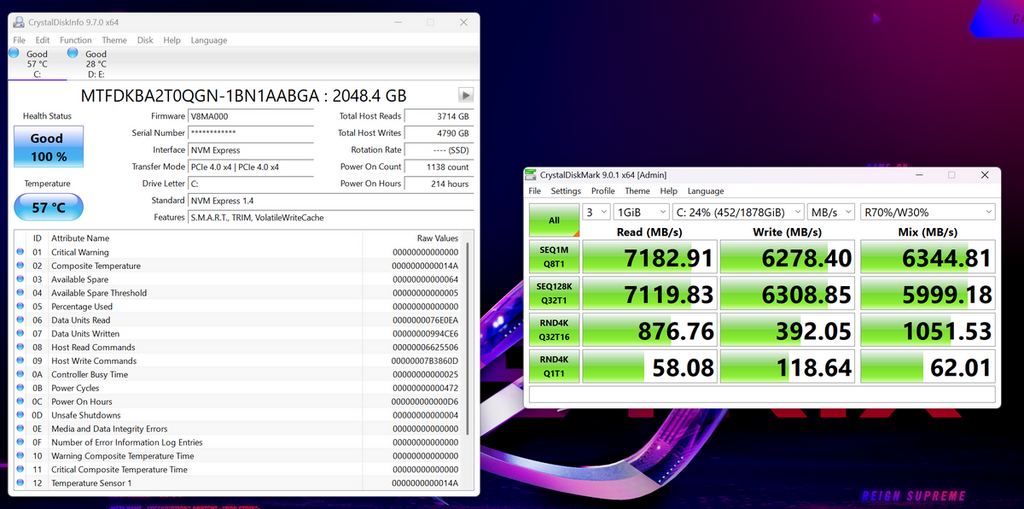
Task: Open Settings menu in CrystalDiskMark
Action: [566, 191]
